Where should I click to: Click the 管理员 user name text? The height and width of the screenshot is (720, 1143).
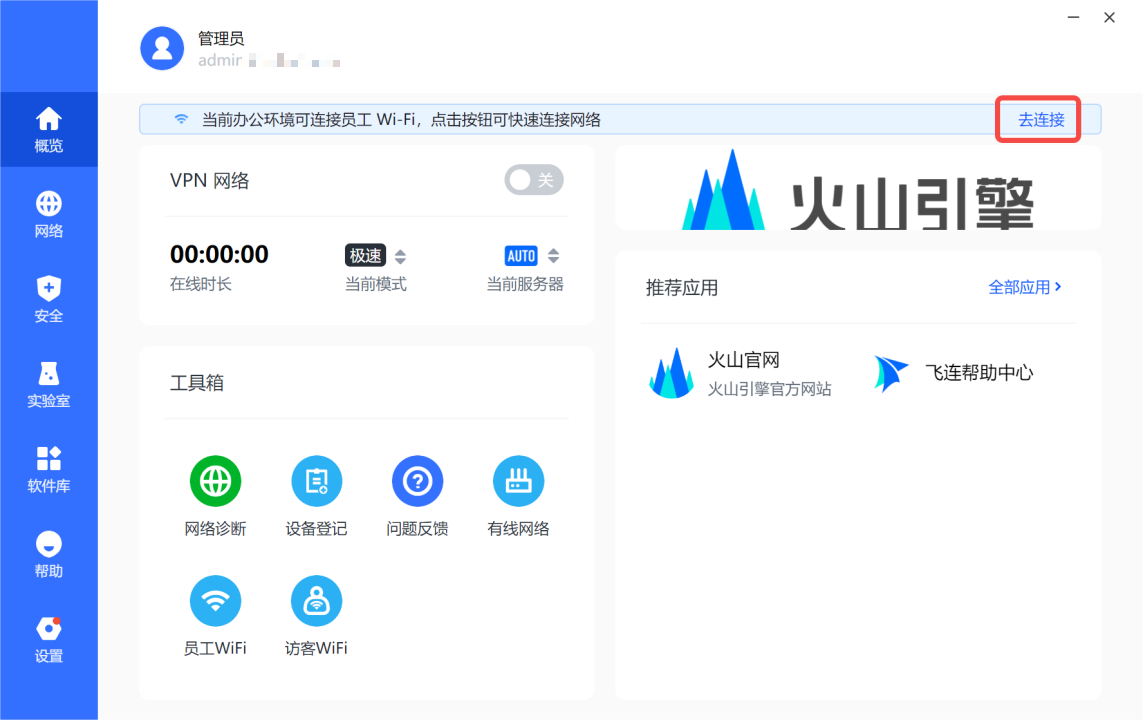[221, 38]
